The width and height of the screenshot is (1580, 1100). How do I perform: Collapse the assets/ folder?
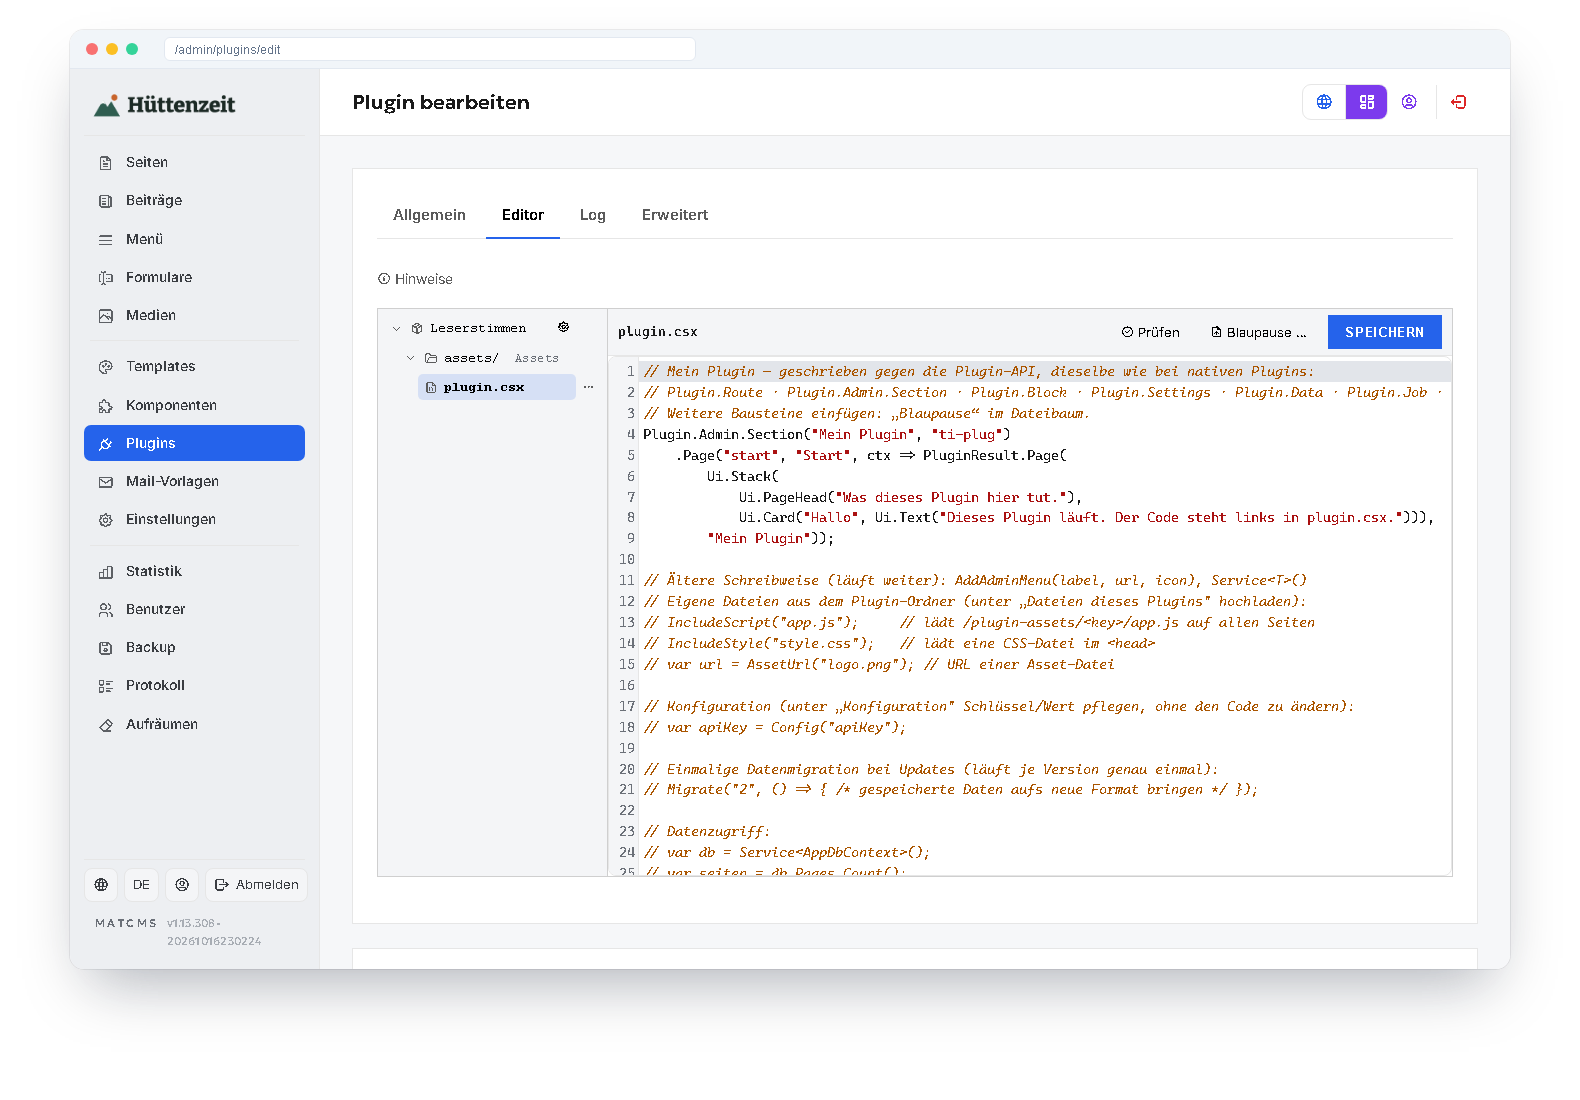pos(411,358)
